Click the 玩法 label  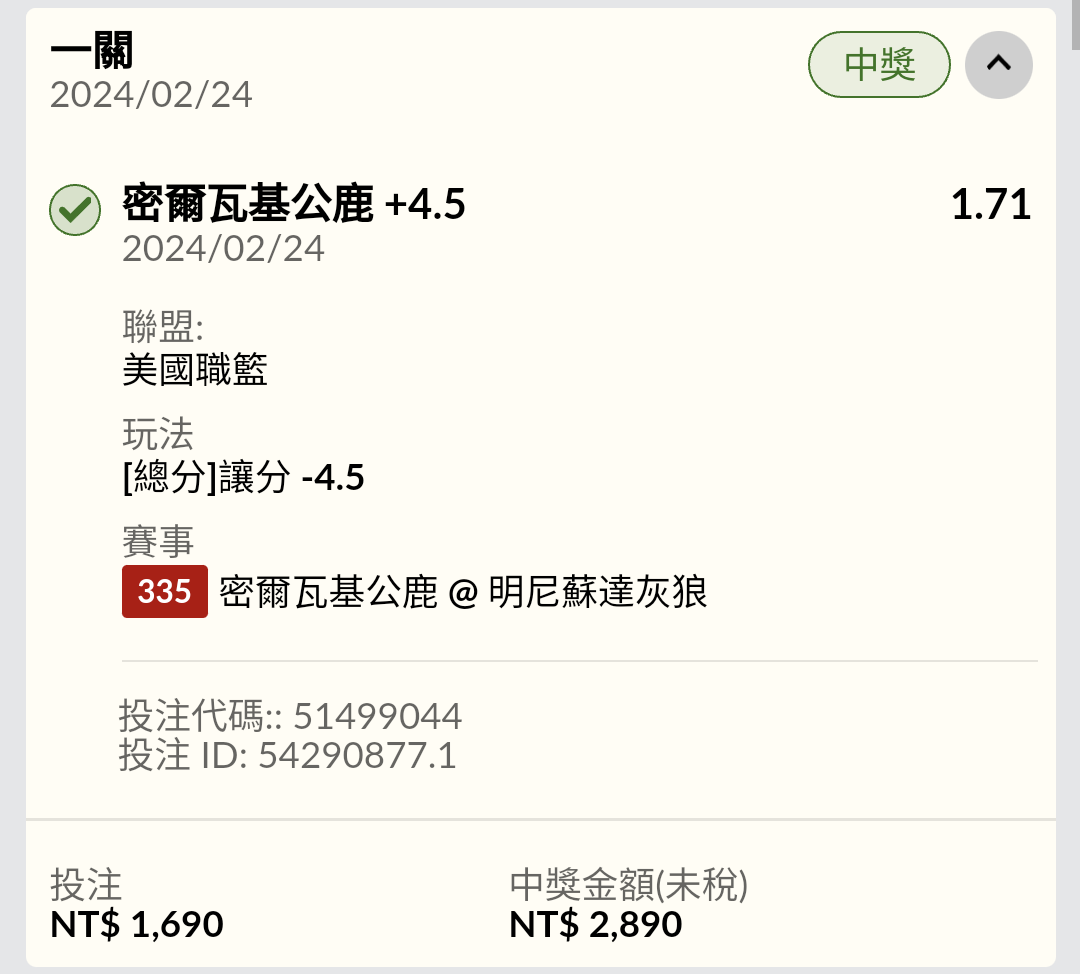click(x=158, y=434)
